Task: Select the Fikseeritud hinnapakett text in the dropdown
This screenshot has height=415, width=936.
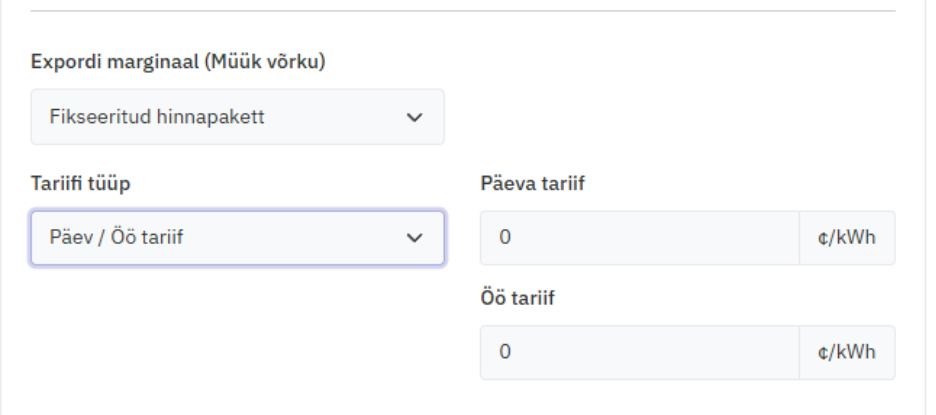Action: [x=157, y=117]
